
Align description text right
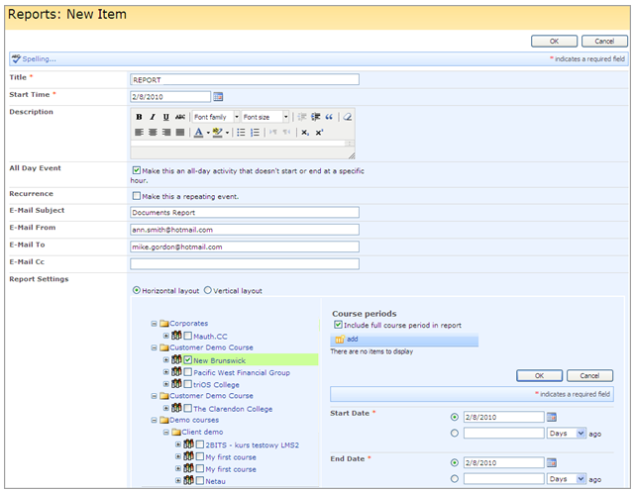click(166, 132)
